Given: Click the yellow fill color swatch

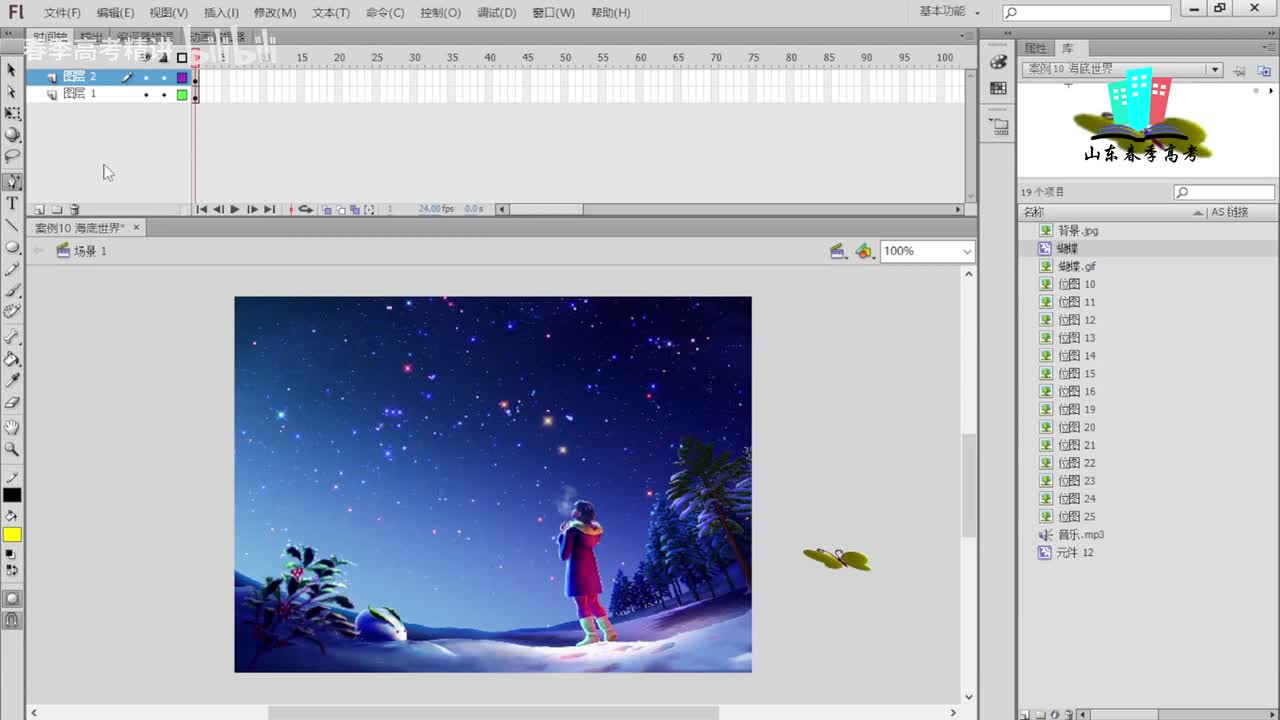Looking at the screenshot, I should [x=12, y=535].
